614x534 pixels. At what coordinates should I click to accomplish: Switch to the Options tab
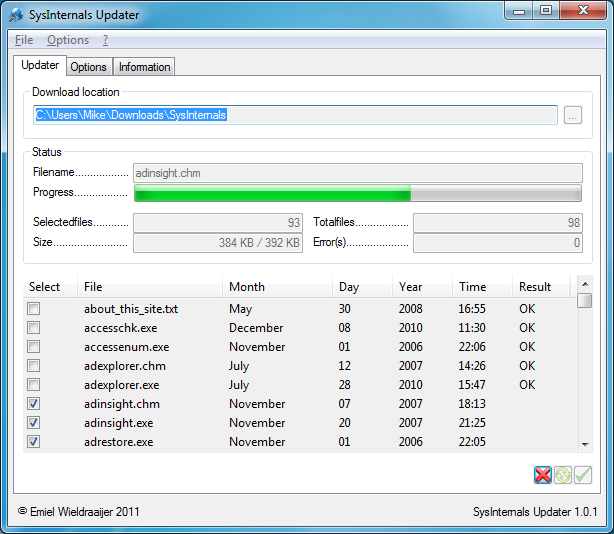pyautogui.click(x=88, y=67)
